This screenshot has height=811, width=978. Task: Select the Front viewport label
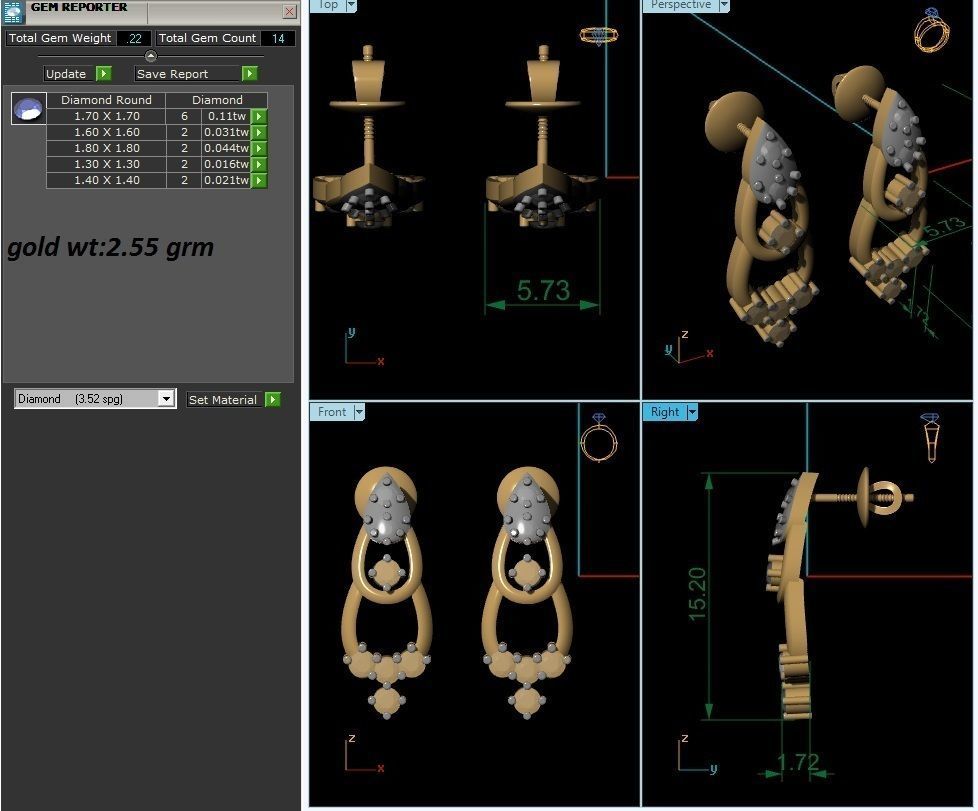click(331, 412)
